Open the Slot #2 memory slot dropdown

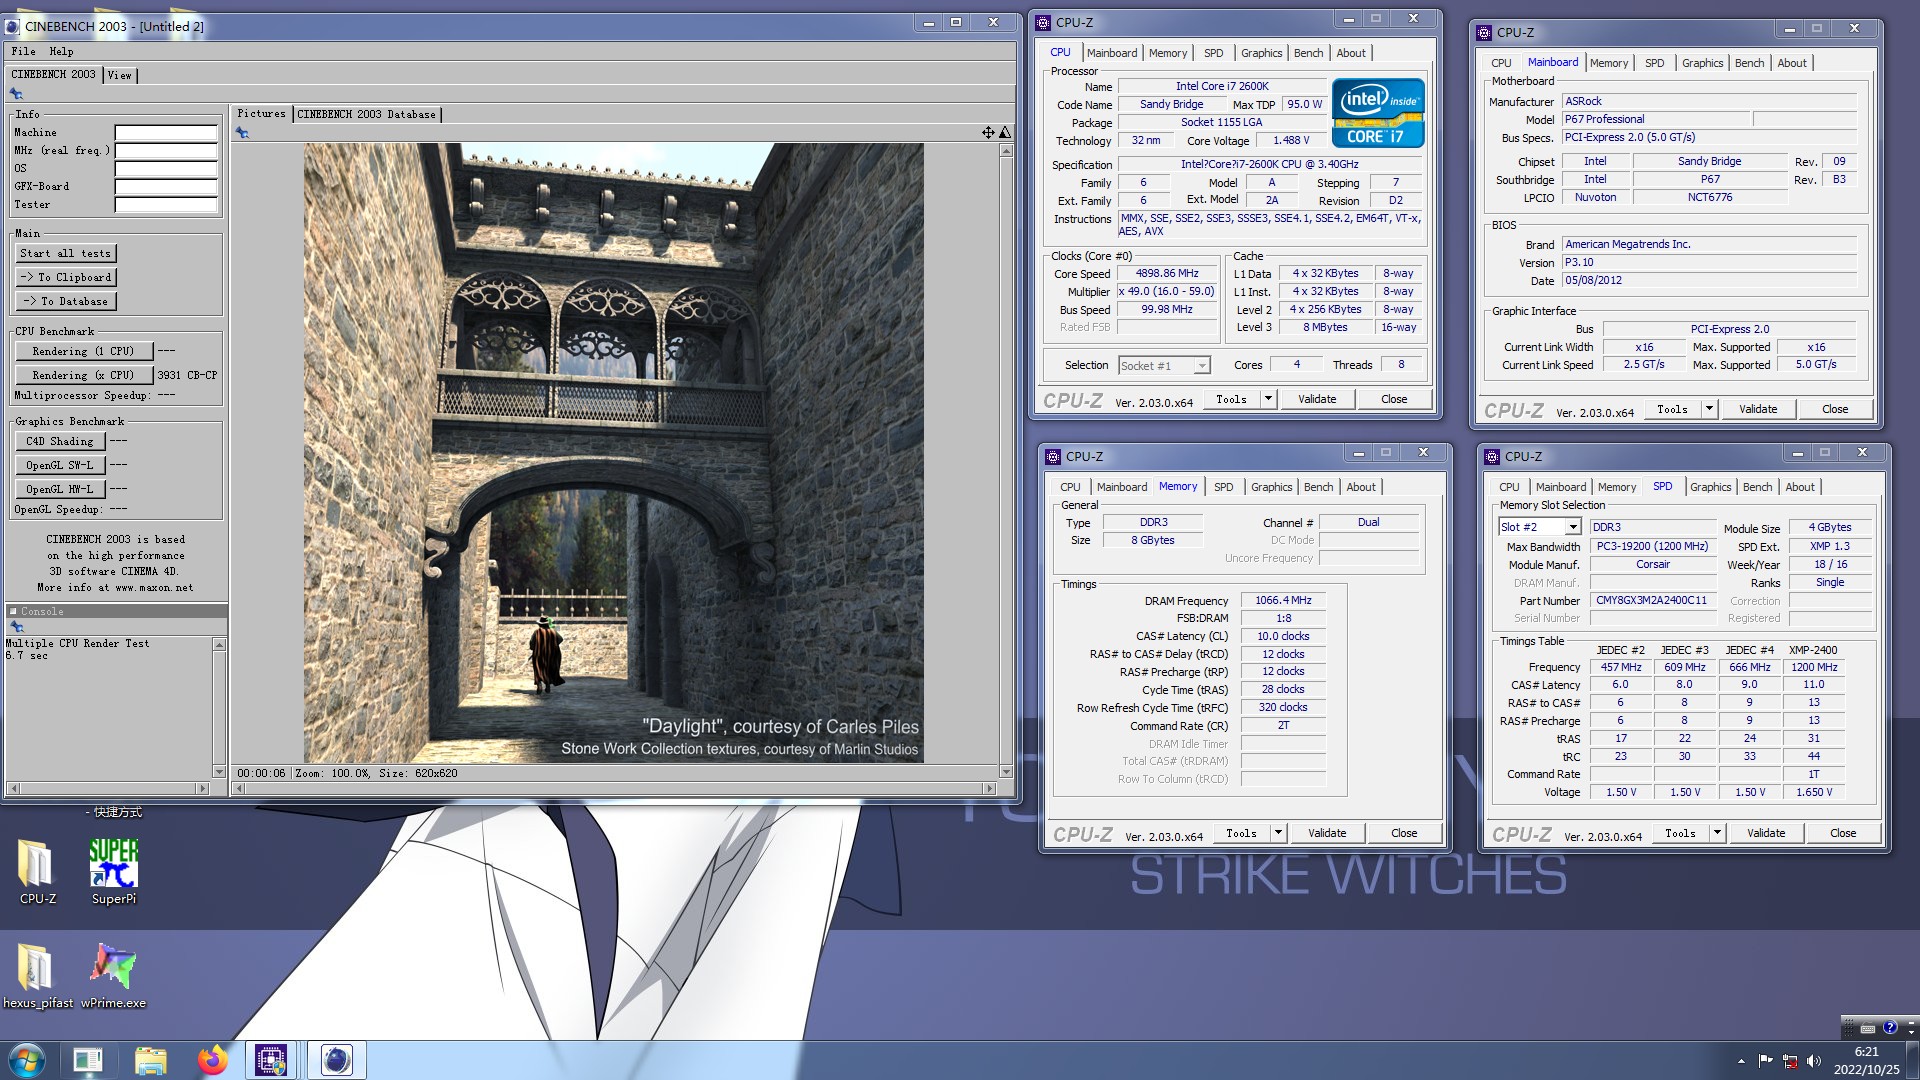pyautogui.click(x=1573, y=527)
